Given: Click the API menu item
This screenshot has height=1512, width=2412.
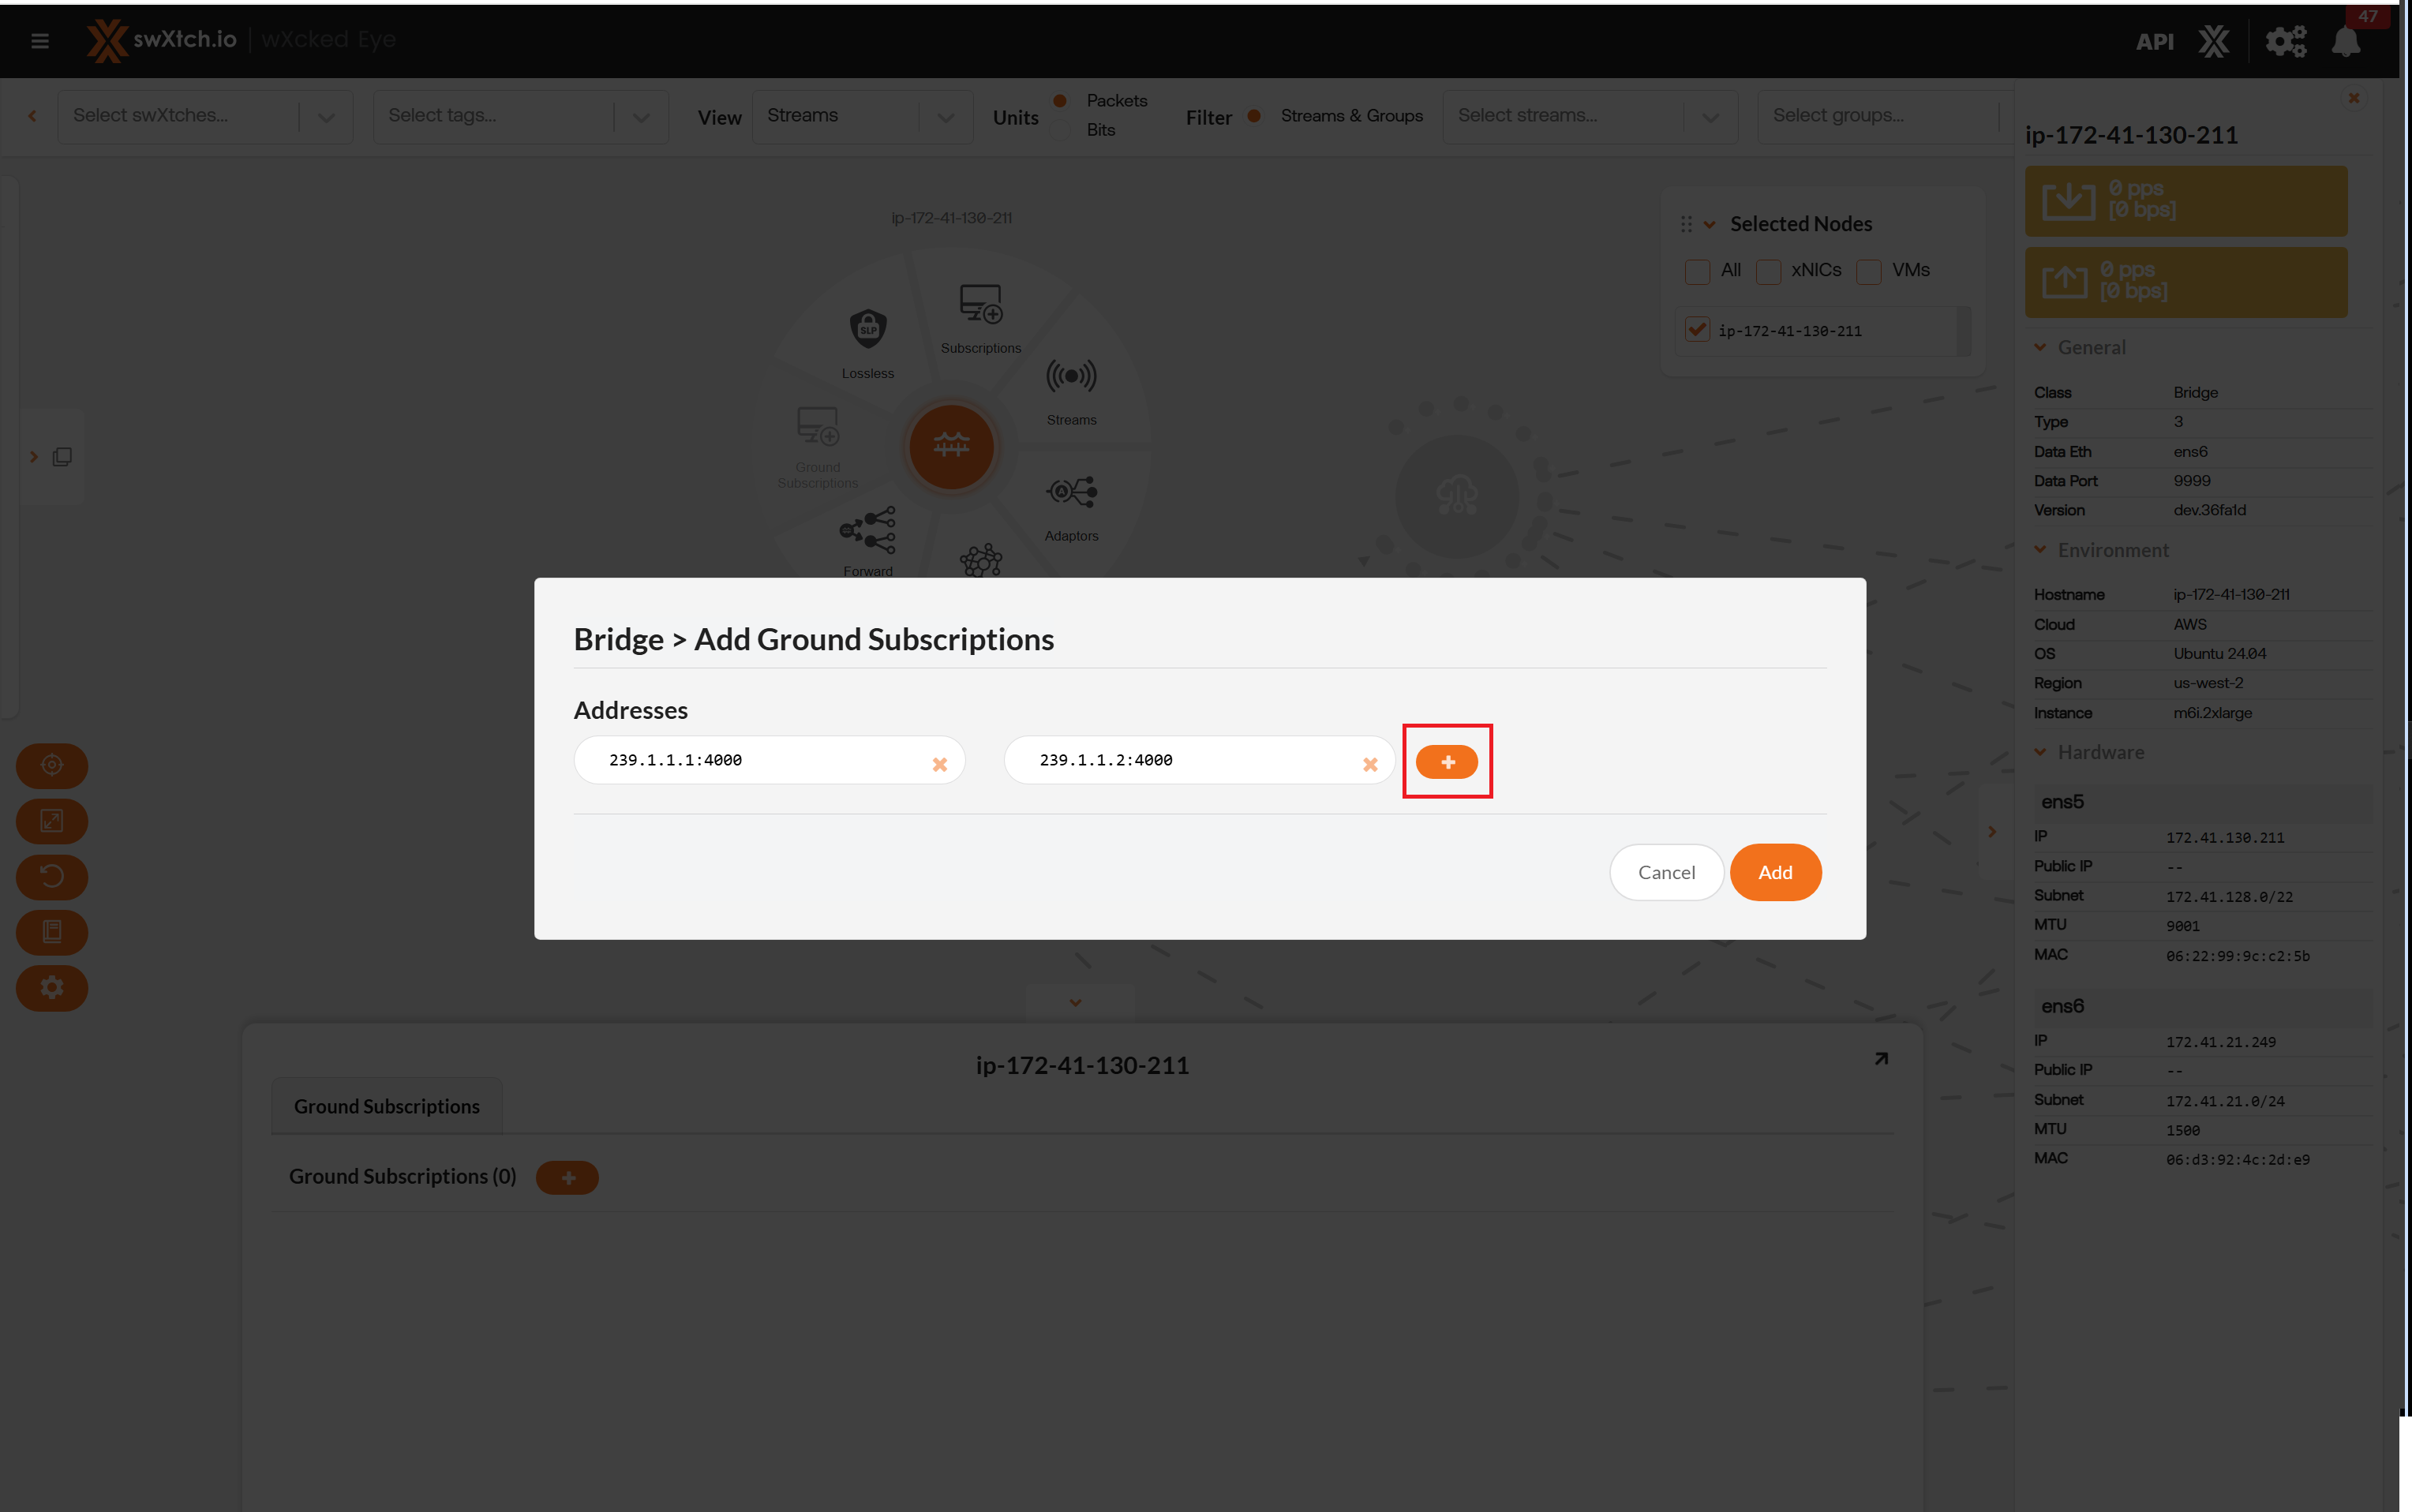Looking at the screenshot, I should pos(2154,42).
